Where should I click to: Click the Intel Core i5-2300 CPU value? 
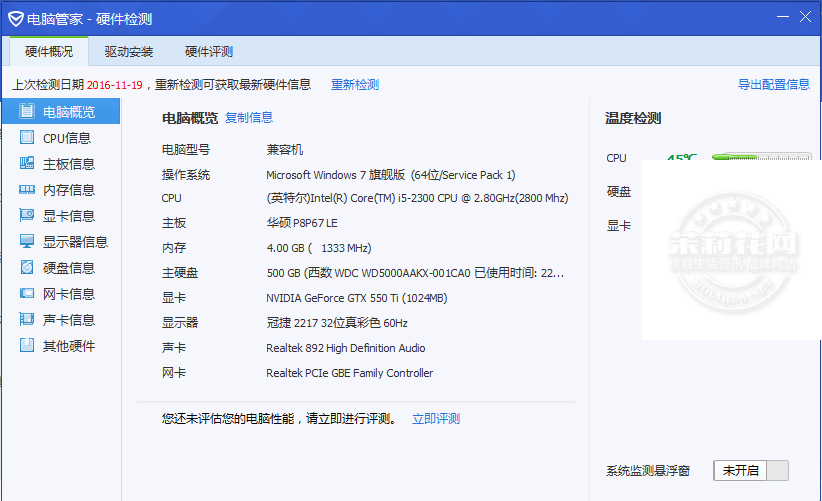(417, 198)
